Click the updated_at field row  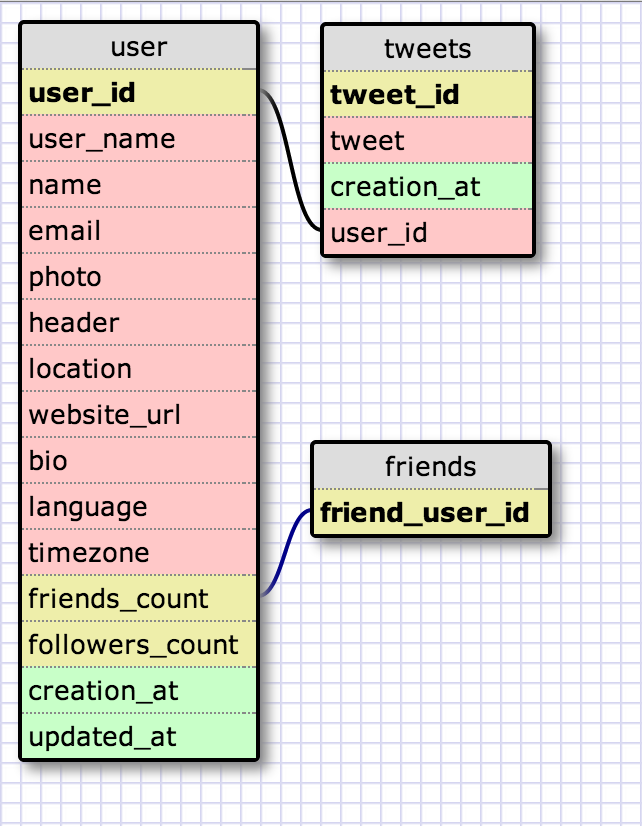[139, 738]
